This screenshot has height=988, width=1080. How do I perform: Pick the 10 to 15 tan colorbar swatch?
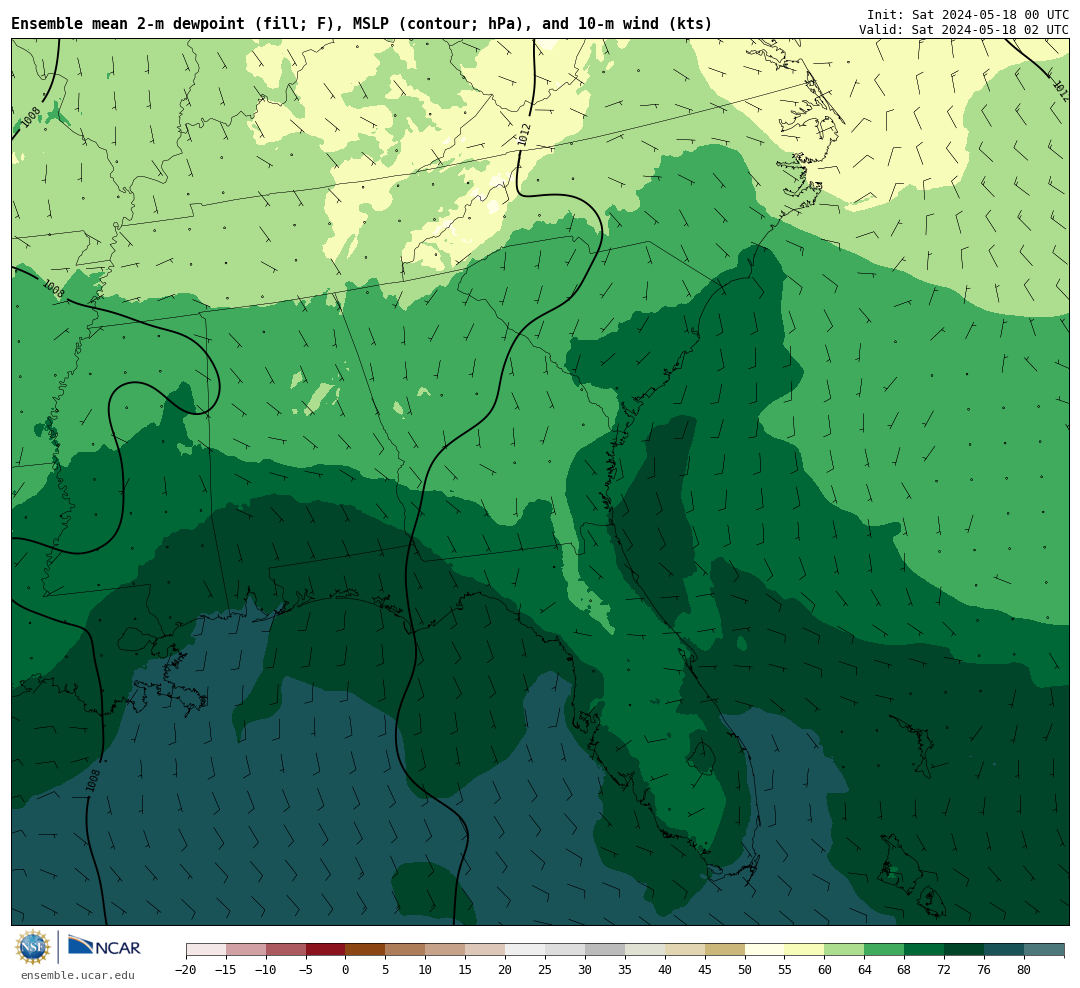tap(445, 950)
